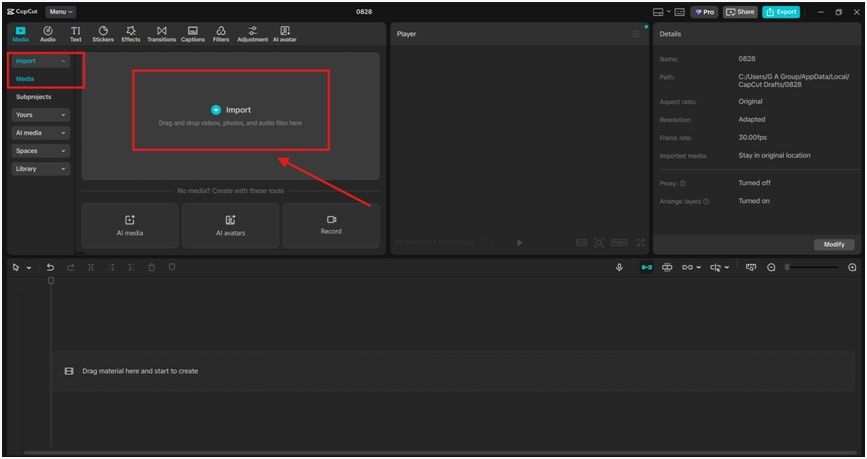
Task: Click the Player snapshot focus icon
Action: point(599,243)
